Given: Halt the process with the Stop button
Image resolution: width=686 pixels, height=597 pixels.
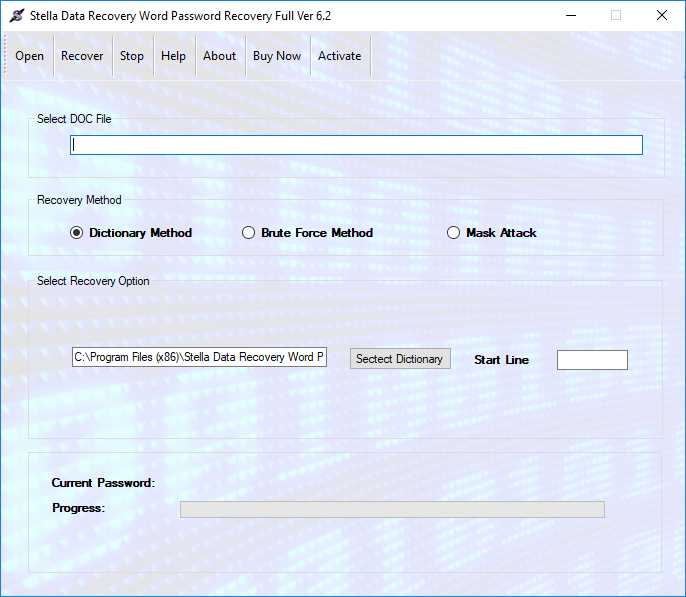Looking at the screenshot, I should pos(132,56).
